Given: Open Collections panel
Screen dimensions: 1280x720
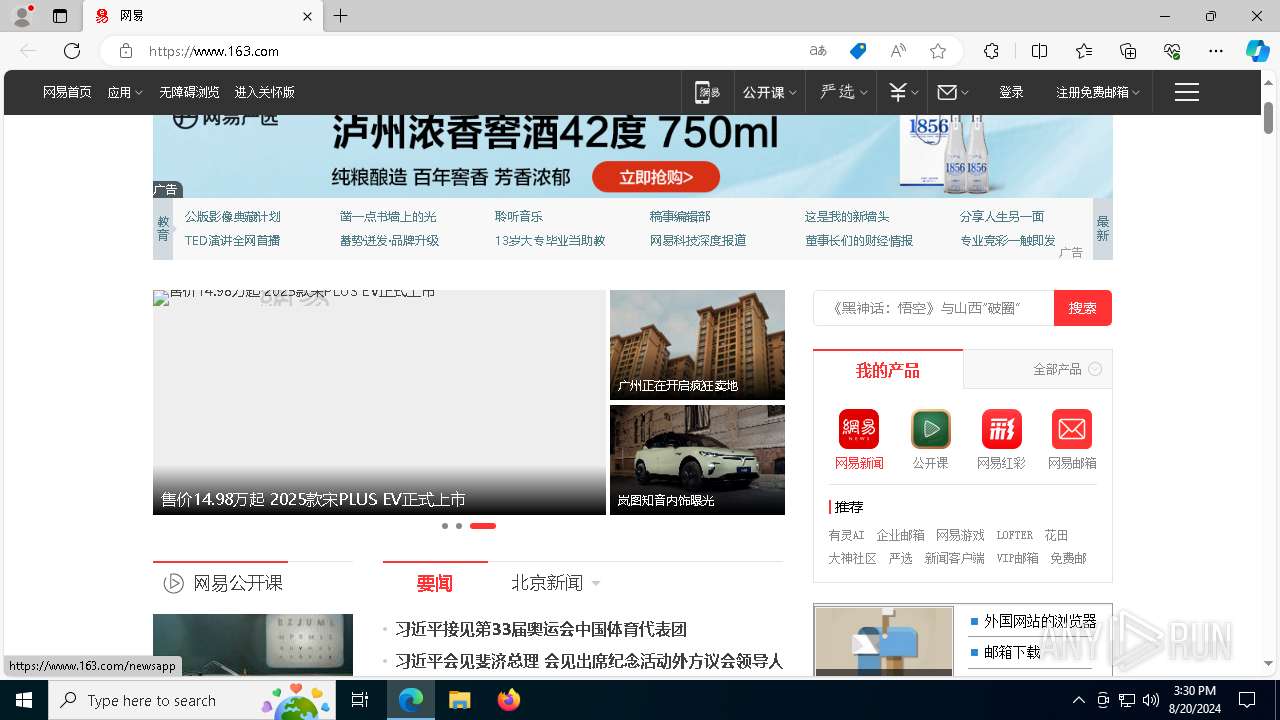Looking at the screenshot, I should [x=1128, y=51].
